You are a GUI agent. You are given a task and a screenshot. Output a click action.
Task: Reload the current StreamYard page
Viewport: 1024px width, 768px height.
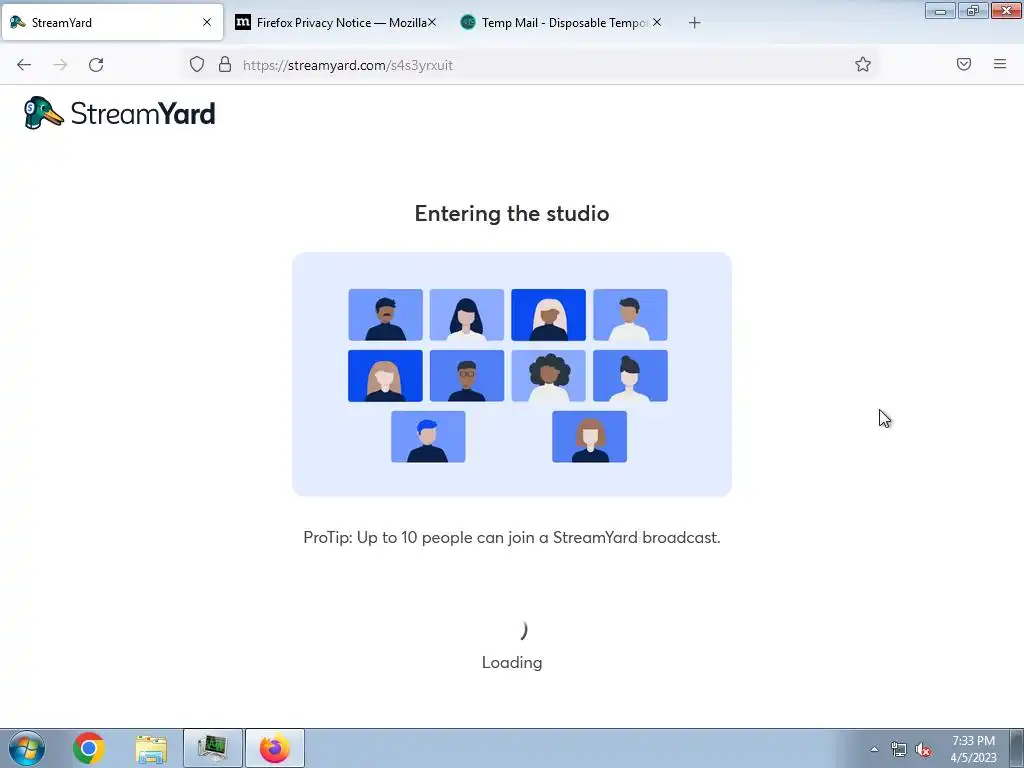pyautogui.click(x=96, y=65)
